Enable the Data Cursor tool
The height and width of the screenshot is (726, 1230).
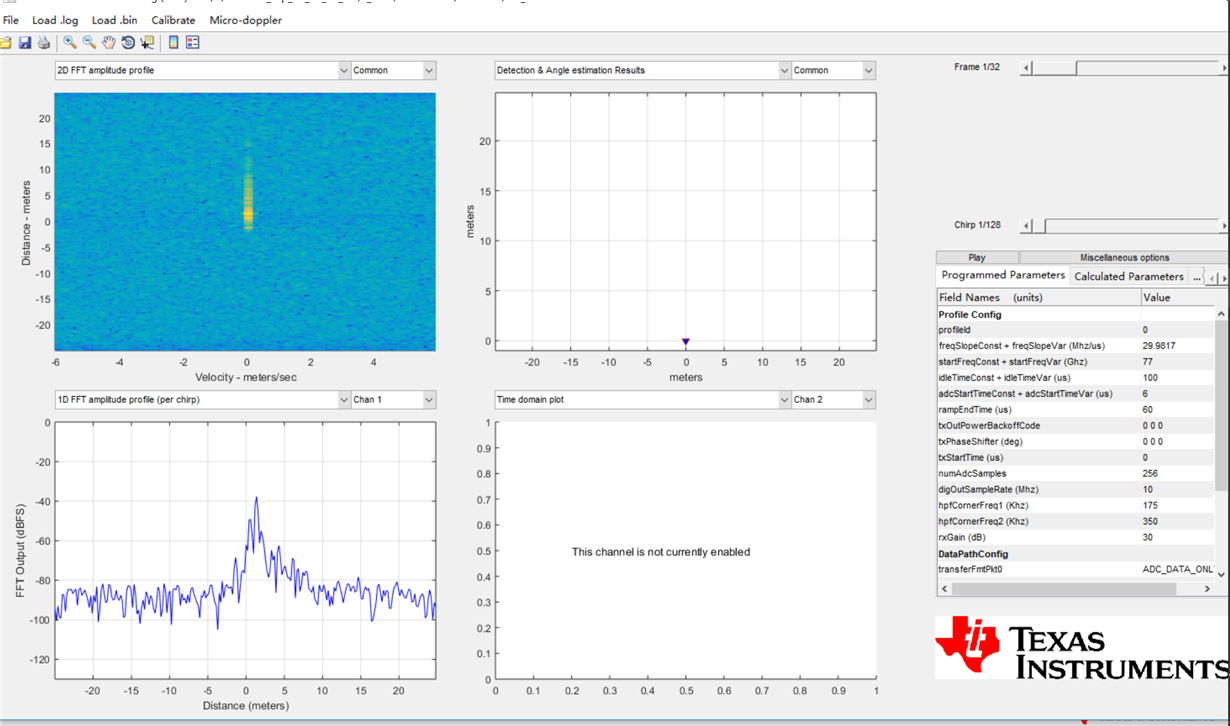[147, 43]
